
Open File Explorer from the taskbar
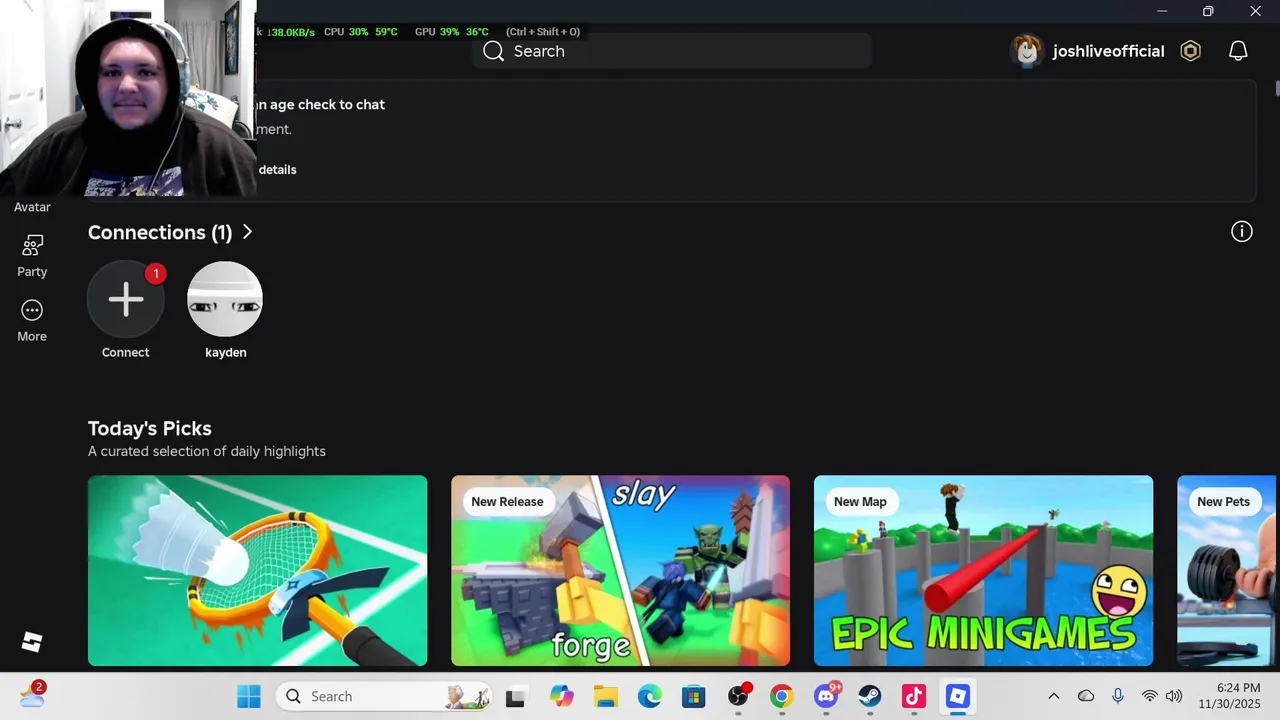605,697
